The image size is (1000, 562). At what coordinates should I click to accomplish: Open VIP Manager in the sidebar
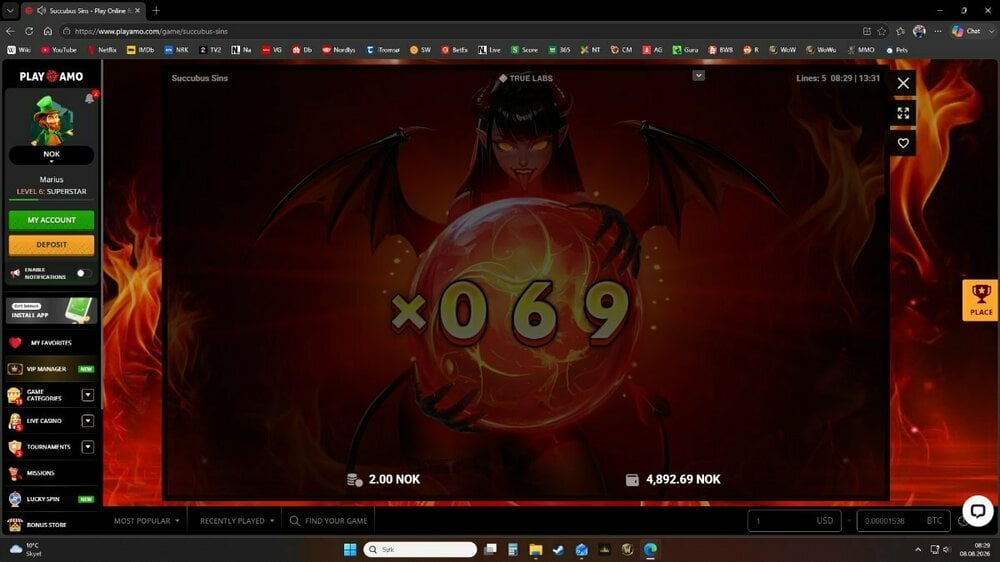click(51, 369)
